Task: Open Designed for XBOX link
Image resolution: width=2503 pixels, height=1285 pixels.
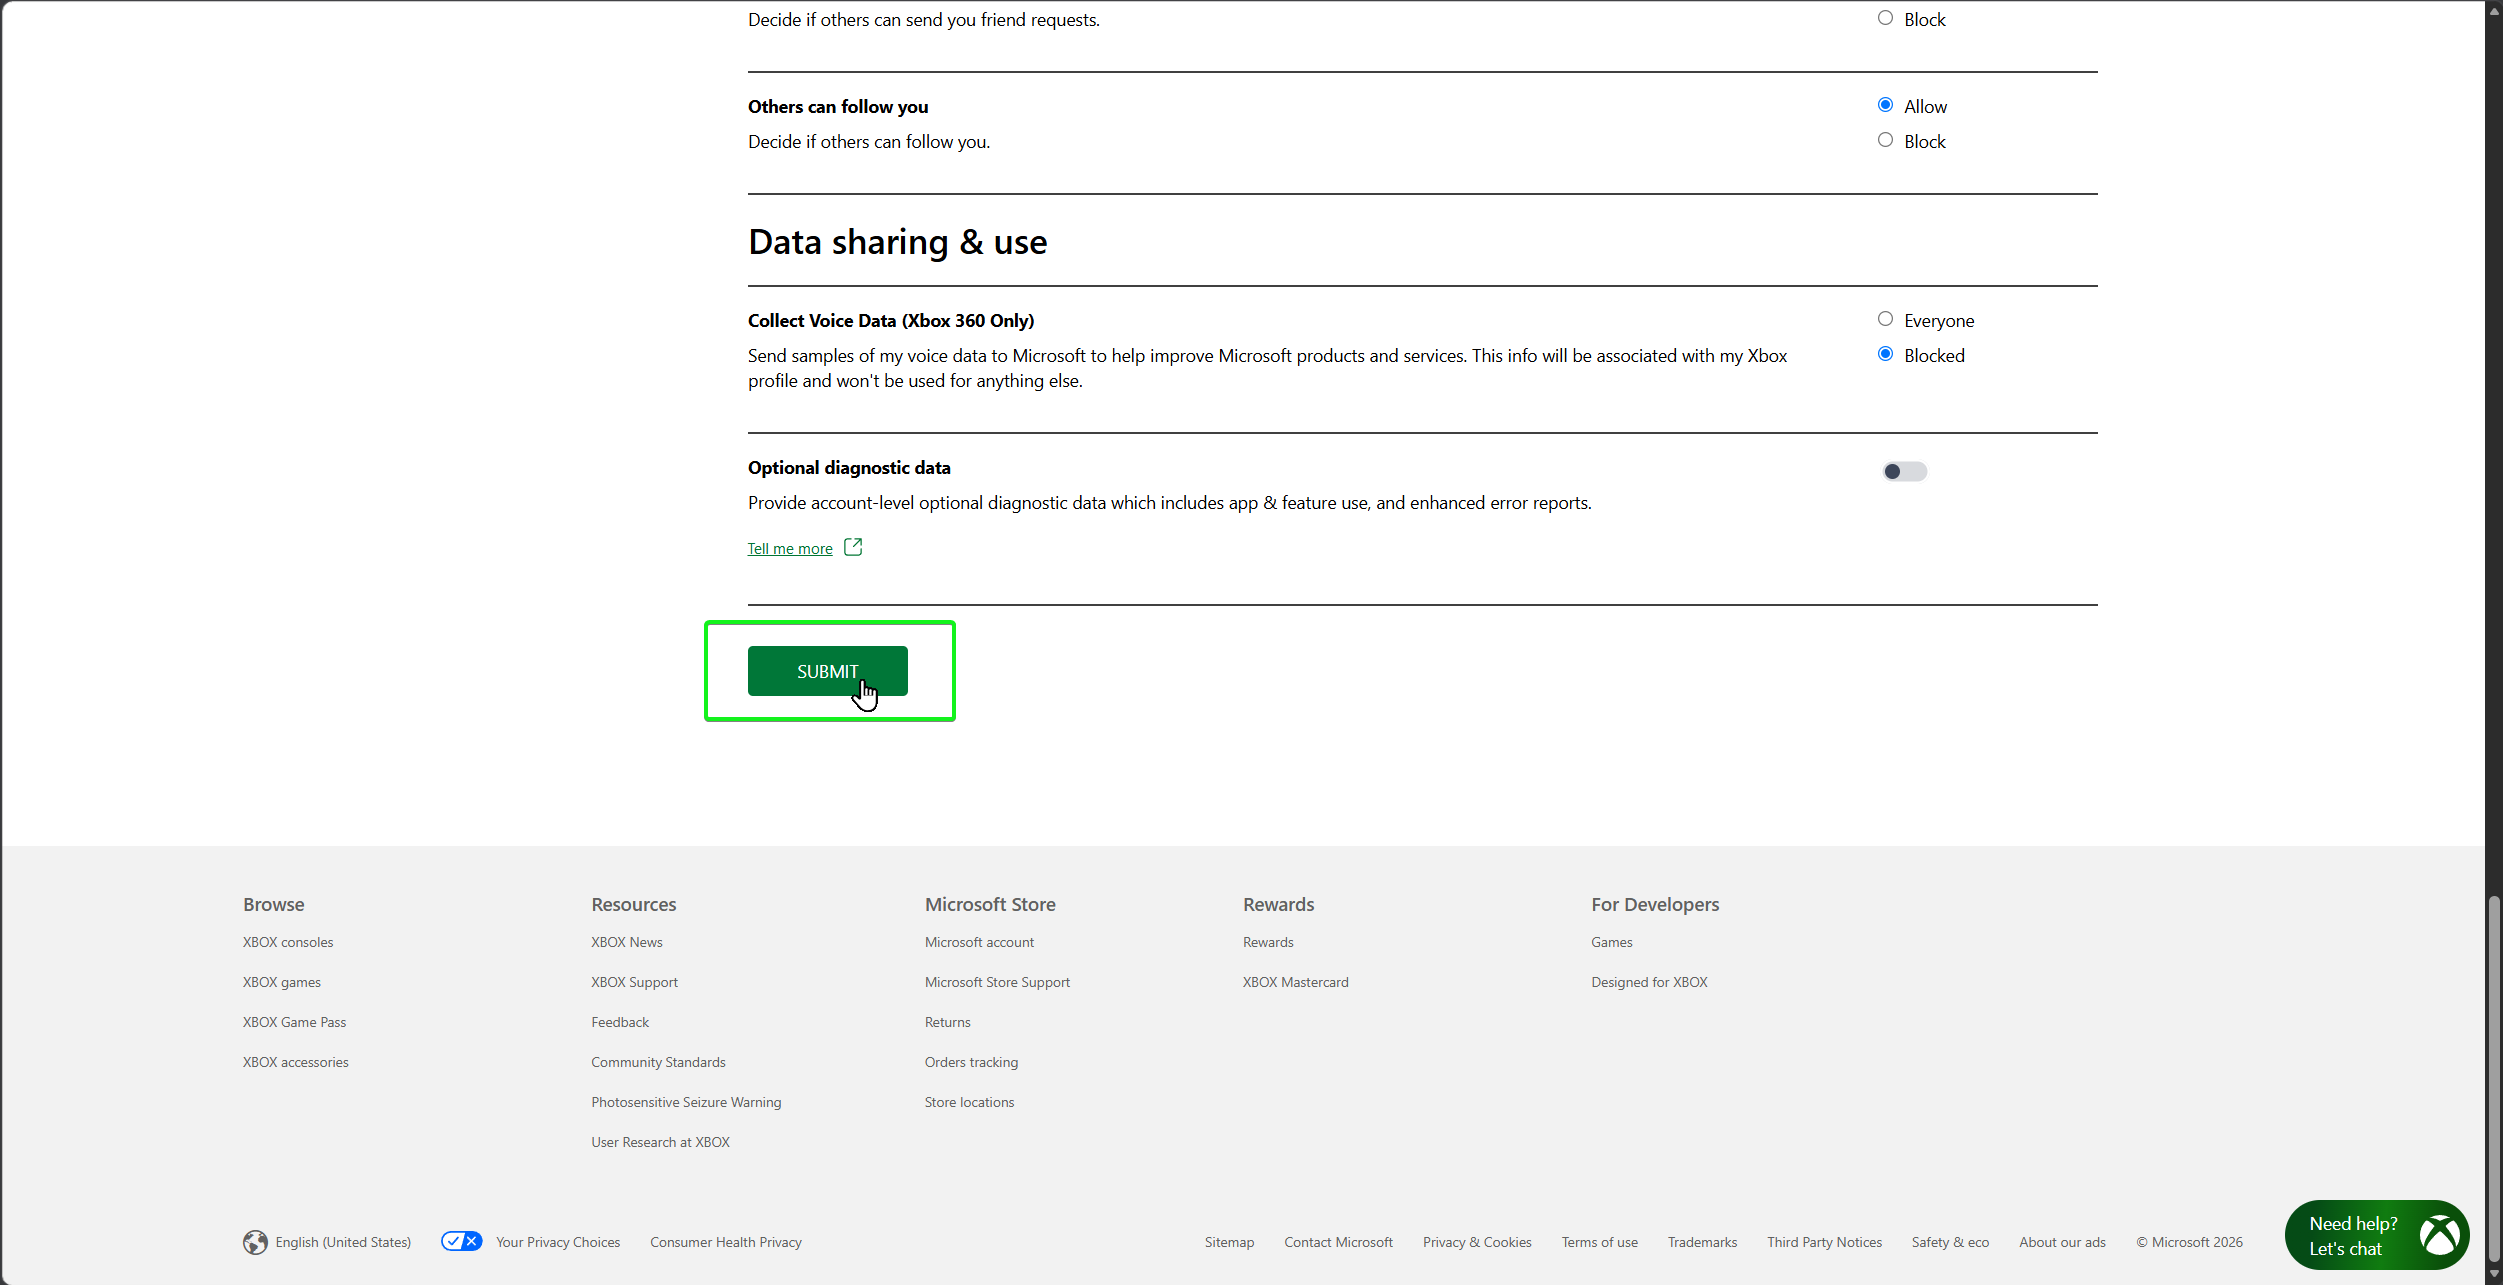Action: pos(1649,982)
